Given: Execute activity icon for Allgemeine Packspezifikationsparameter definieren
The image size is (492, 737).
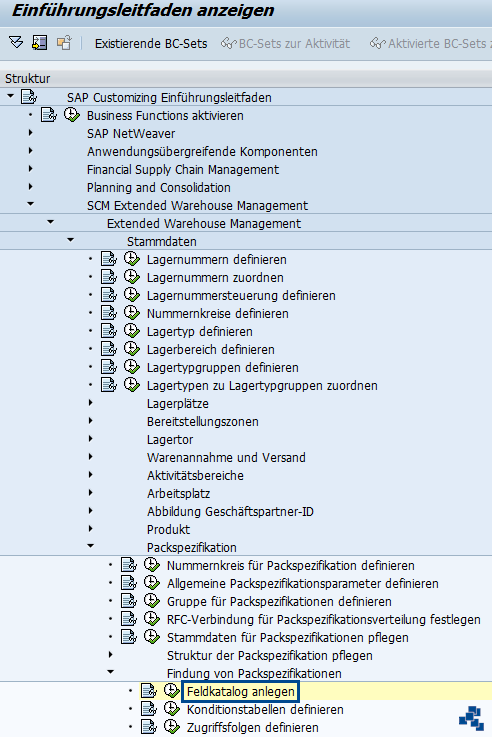Looking at the screenshot, I should coord(152,583).
